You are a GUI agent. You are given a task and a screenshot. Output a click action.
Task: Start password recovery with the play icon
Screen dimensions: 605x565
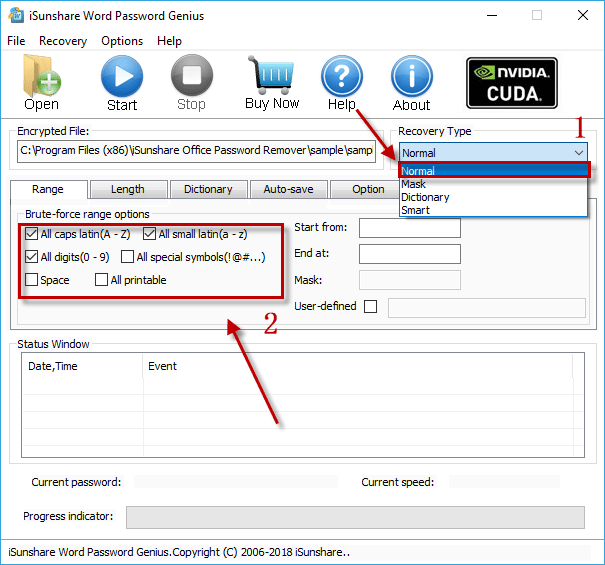[x=122, y=76]
